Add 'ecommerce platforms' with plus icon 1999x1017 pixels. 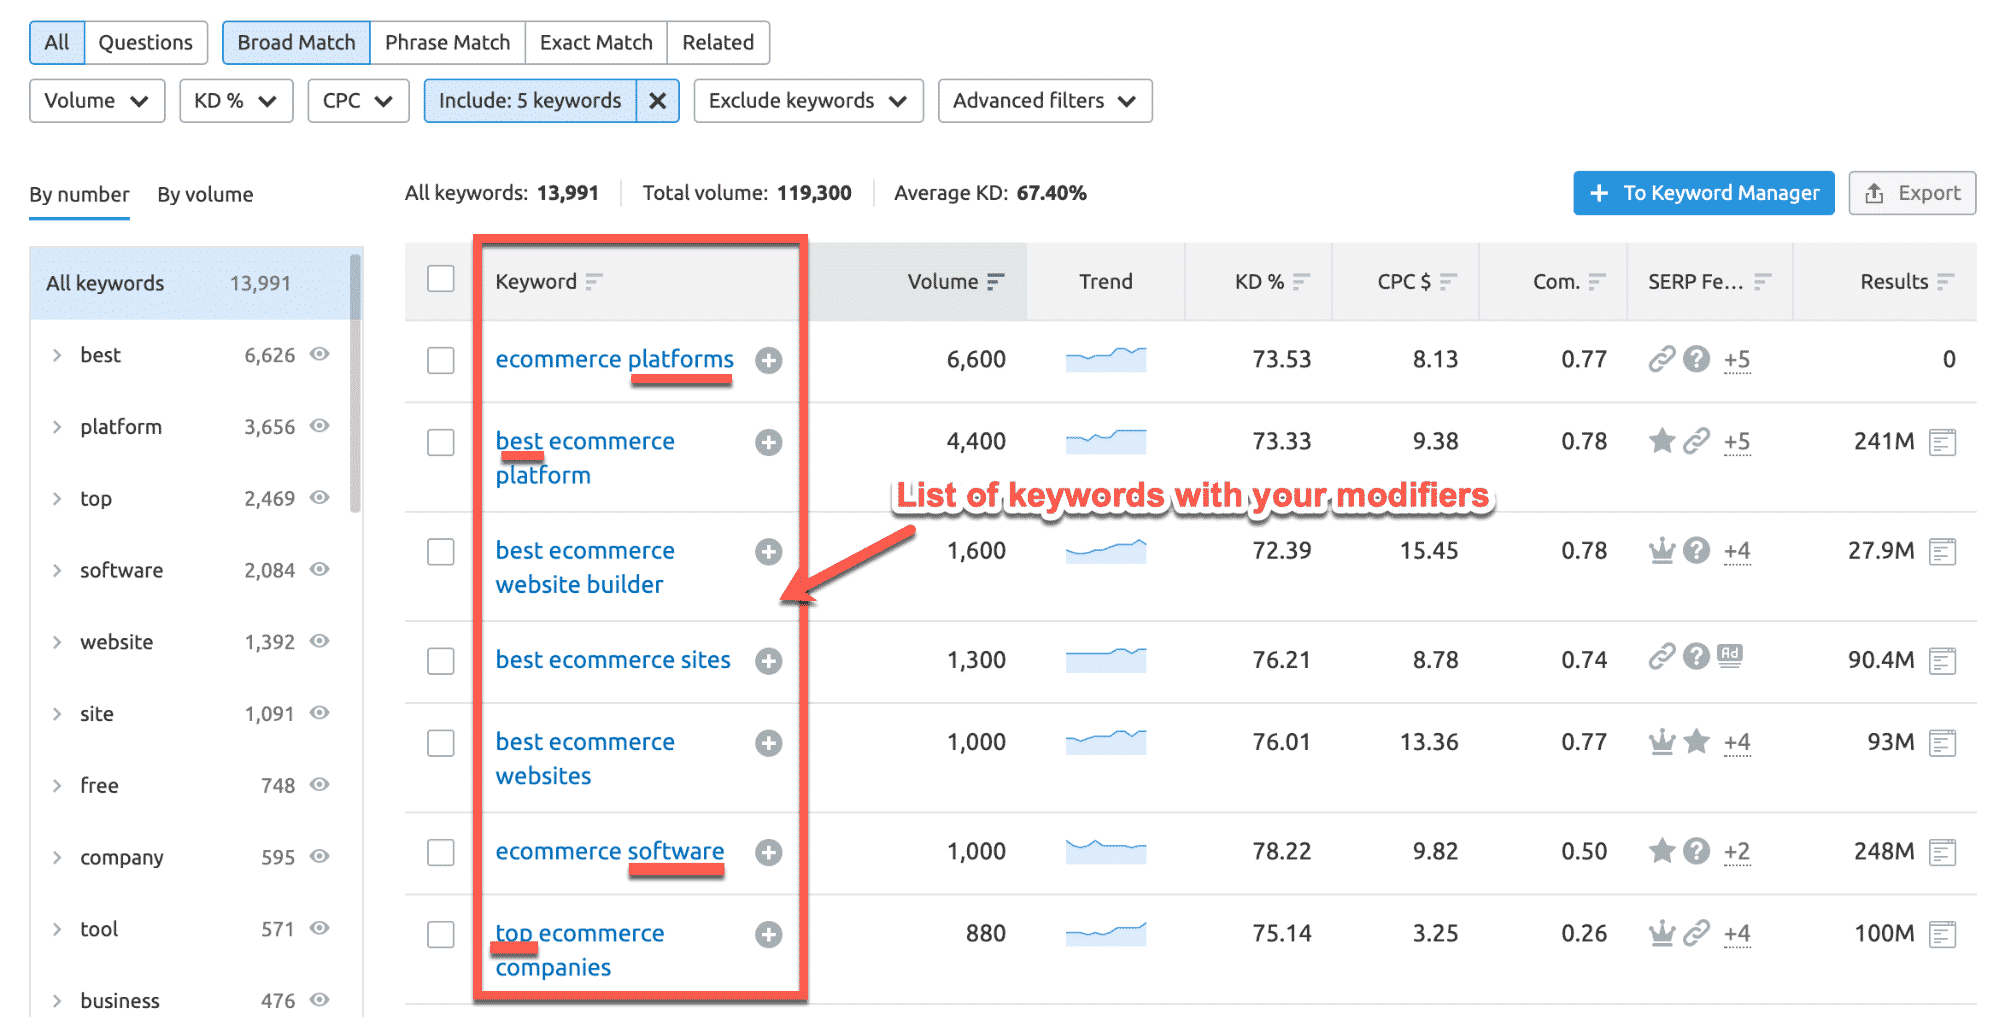coord(768,360)
